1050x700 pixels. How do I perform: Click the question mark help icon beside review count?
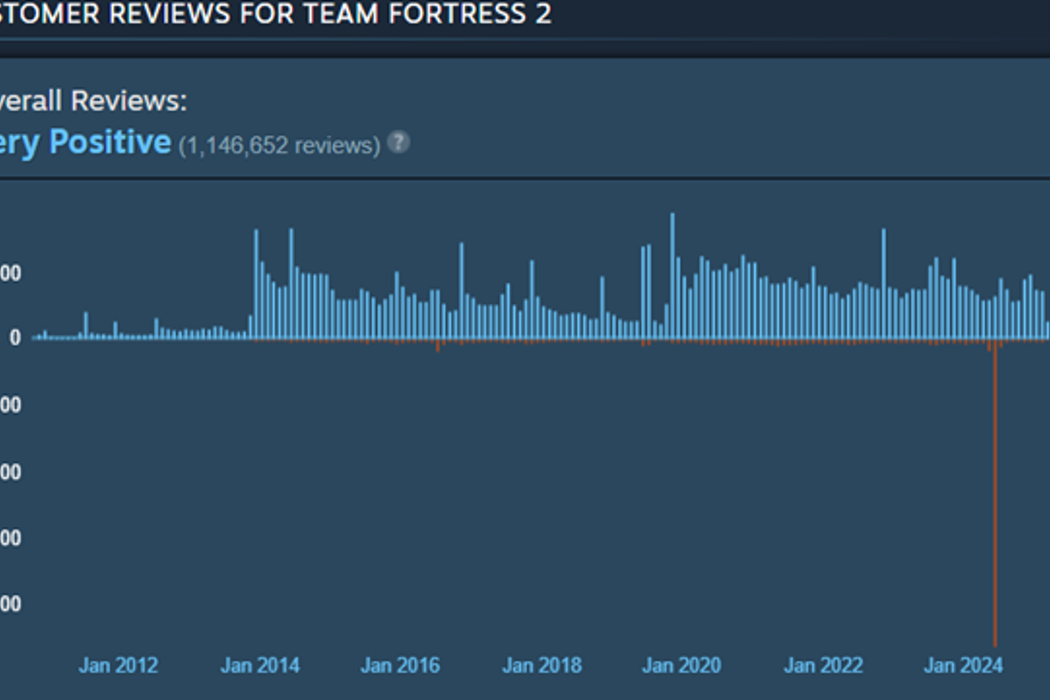tap(398, 142)
